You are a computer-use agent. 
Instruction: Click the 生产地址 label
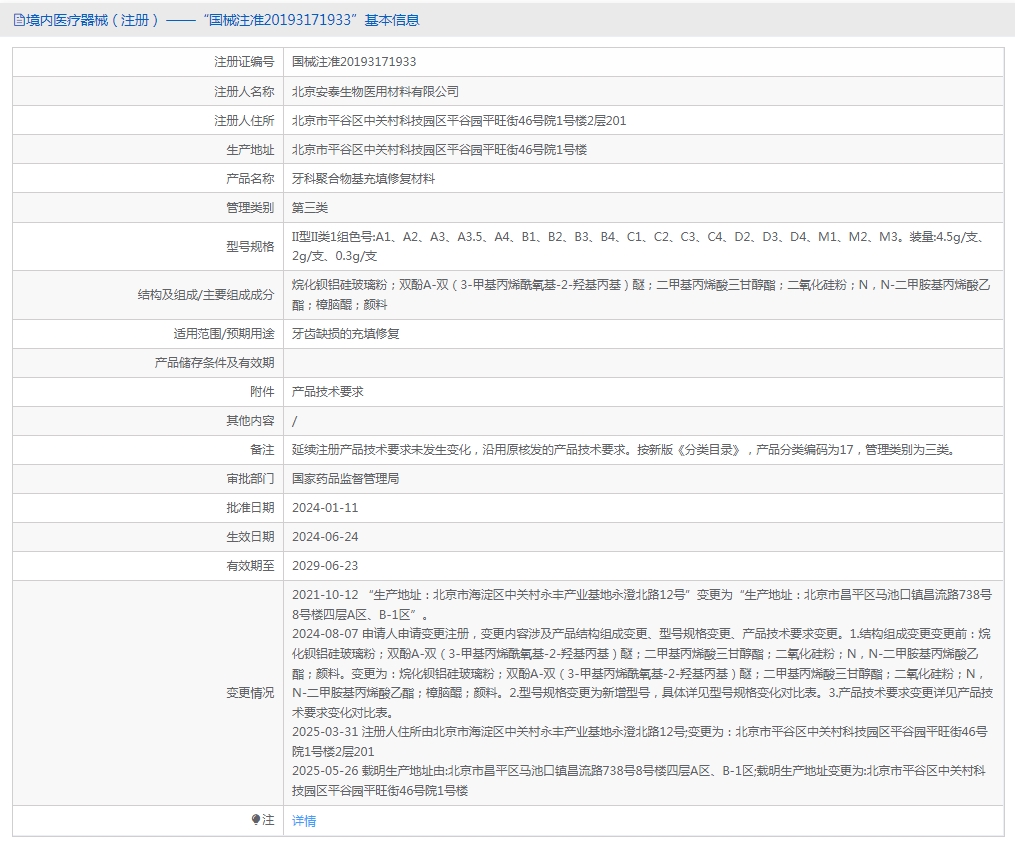pyautogui.click(x=250, y=150)
